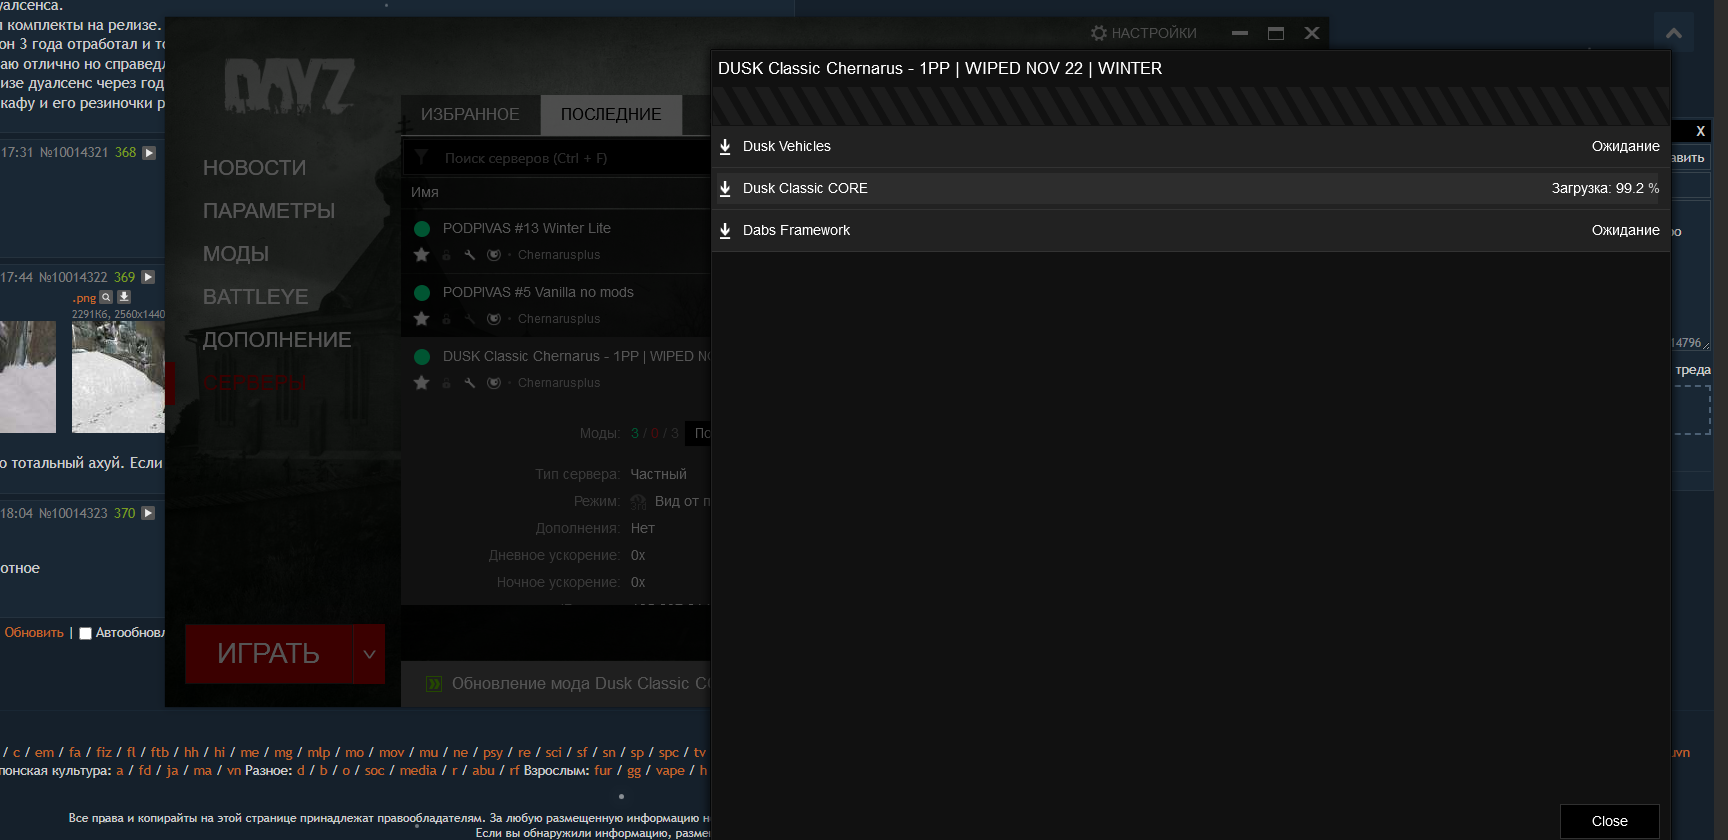Click the lock icon under PODPIVAS #5

click(x=447, y=319)
